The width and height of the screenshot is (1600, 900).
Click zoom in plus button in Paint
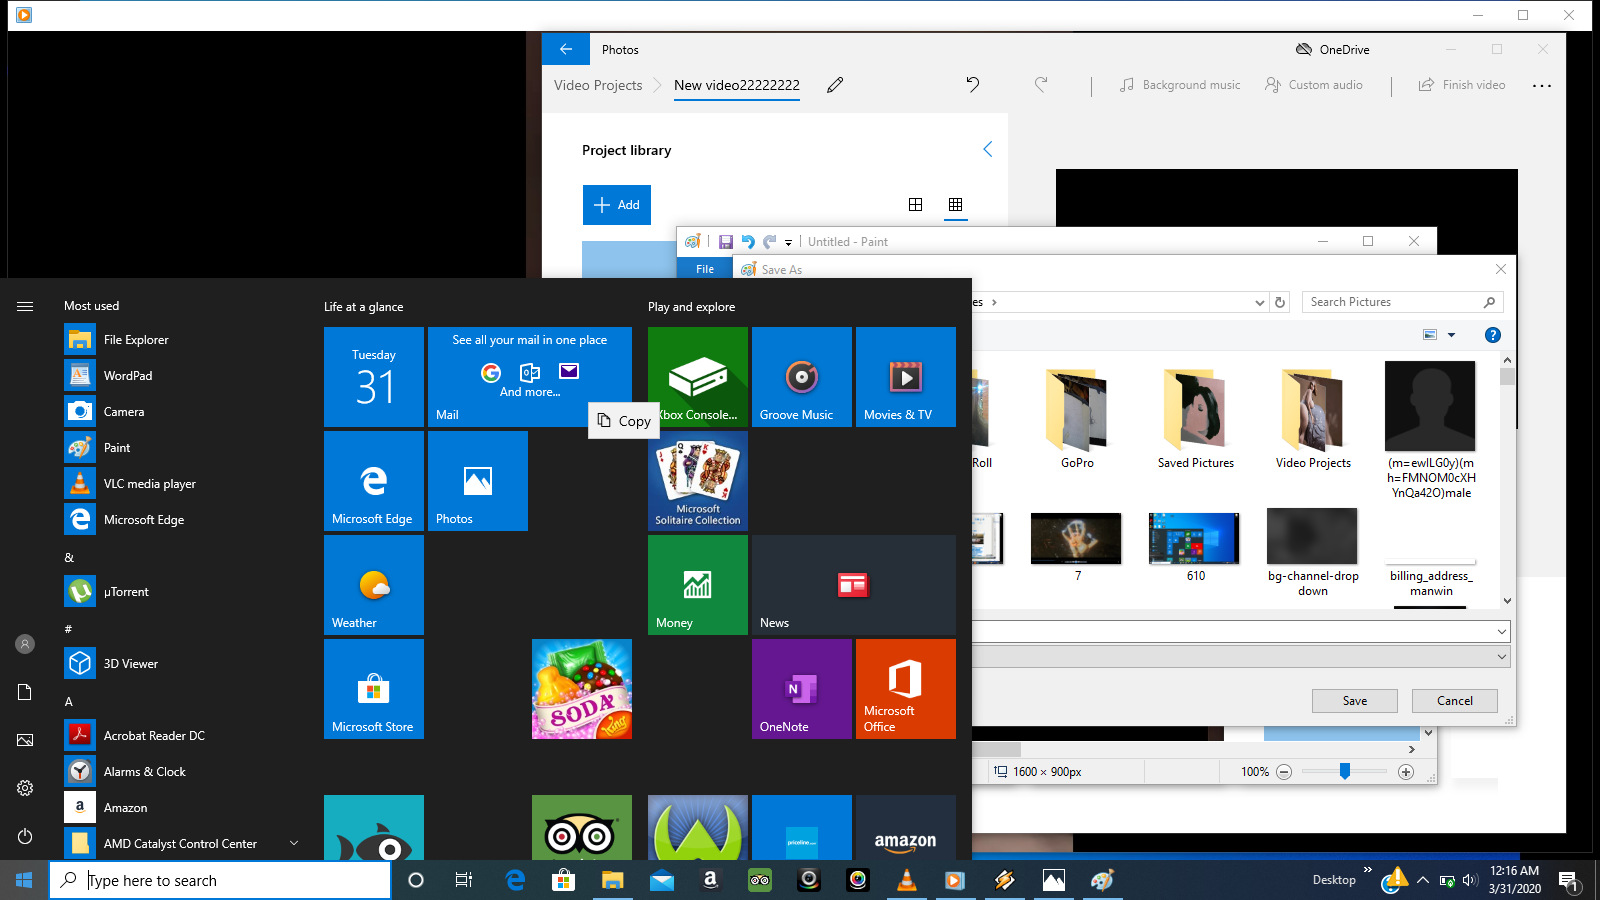click(x=1406, y=772)
